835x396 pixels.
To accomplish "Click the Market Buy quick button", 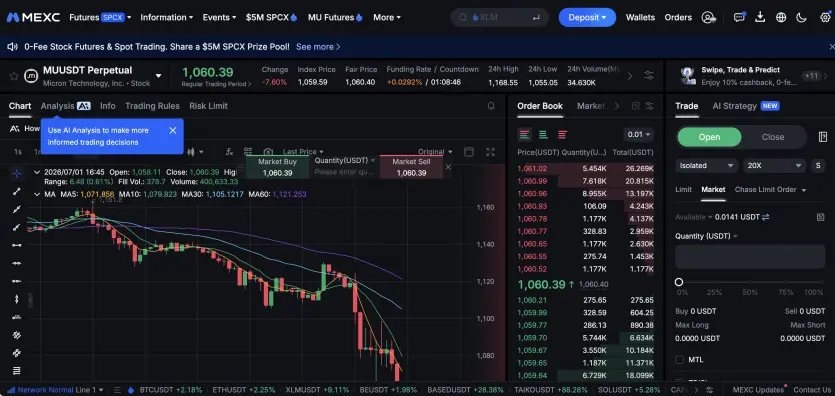I will click(x=277, y=167).
